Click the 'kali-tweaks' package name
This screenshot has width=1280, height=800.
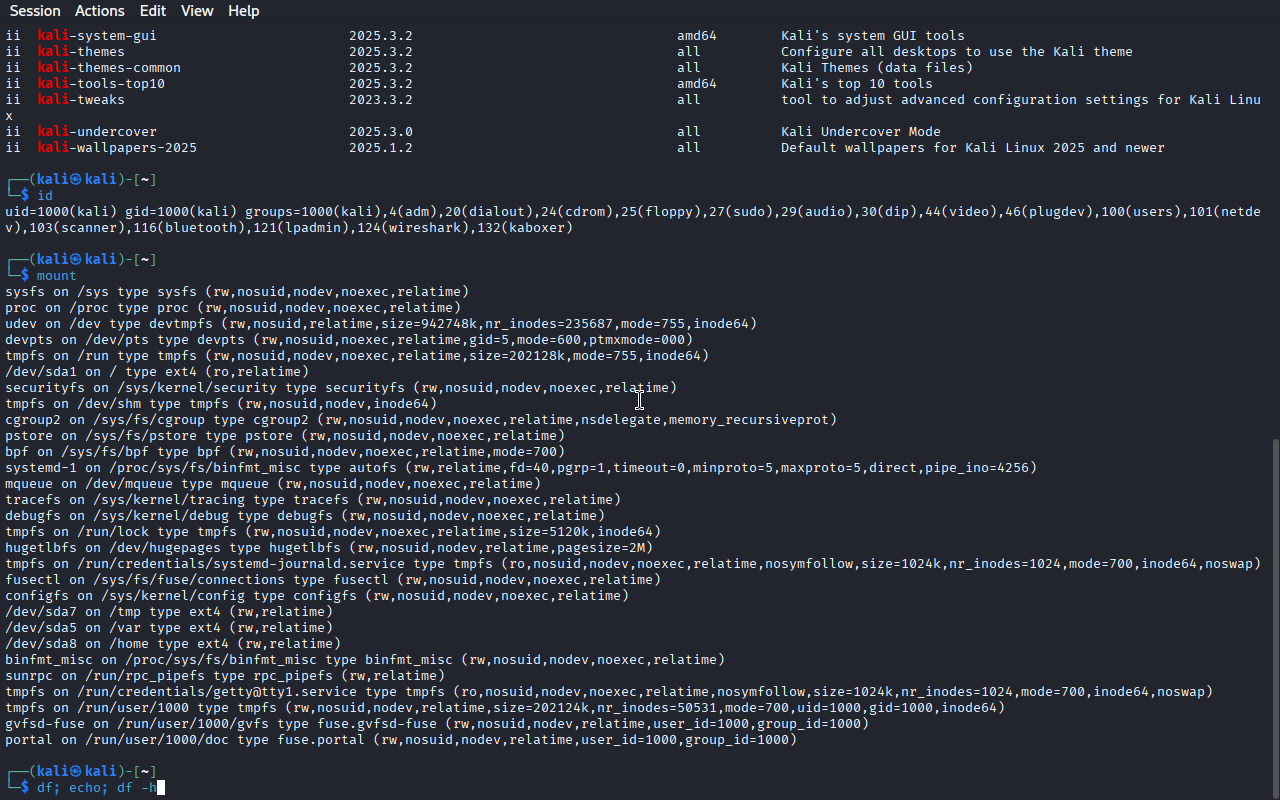coord(81,100)
